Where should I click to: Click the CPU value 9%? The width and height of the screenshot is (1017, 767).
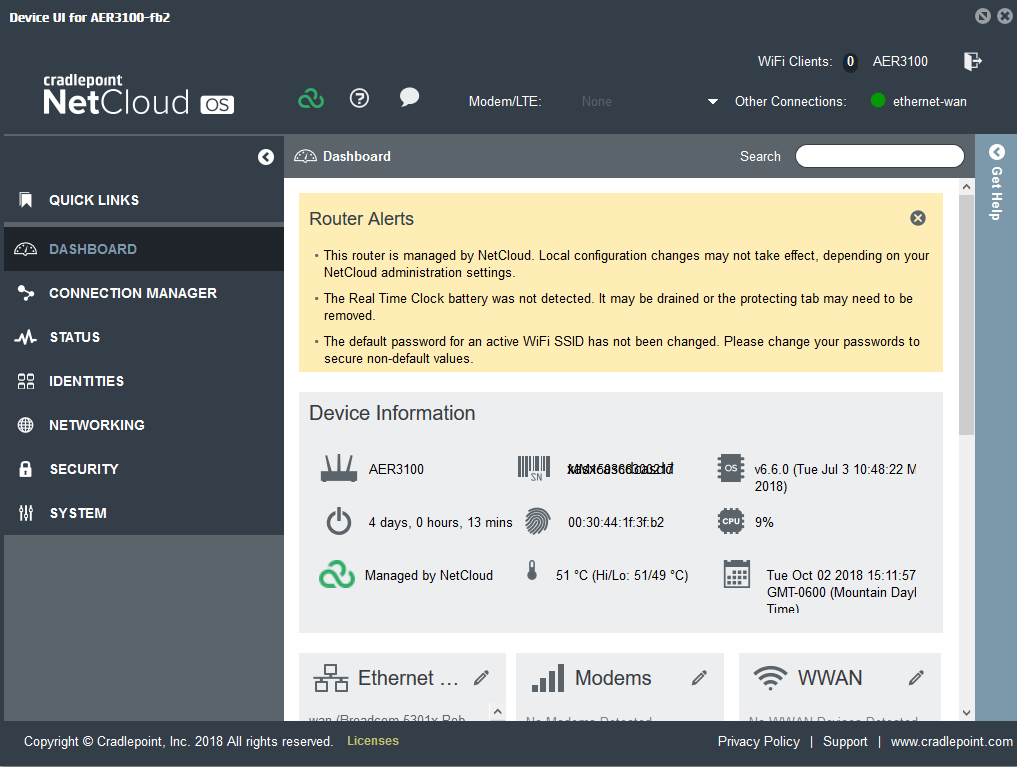[764, 523]
